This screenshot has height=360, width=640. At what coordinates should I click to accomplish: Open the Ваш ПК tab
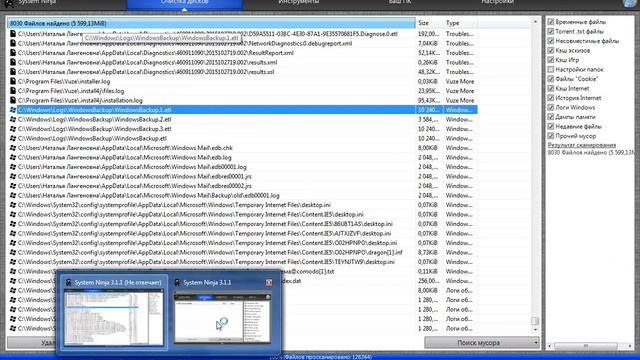coord(400,2)
